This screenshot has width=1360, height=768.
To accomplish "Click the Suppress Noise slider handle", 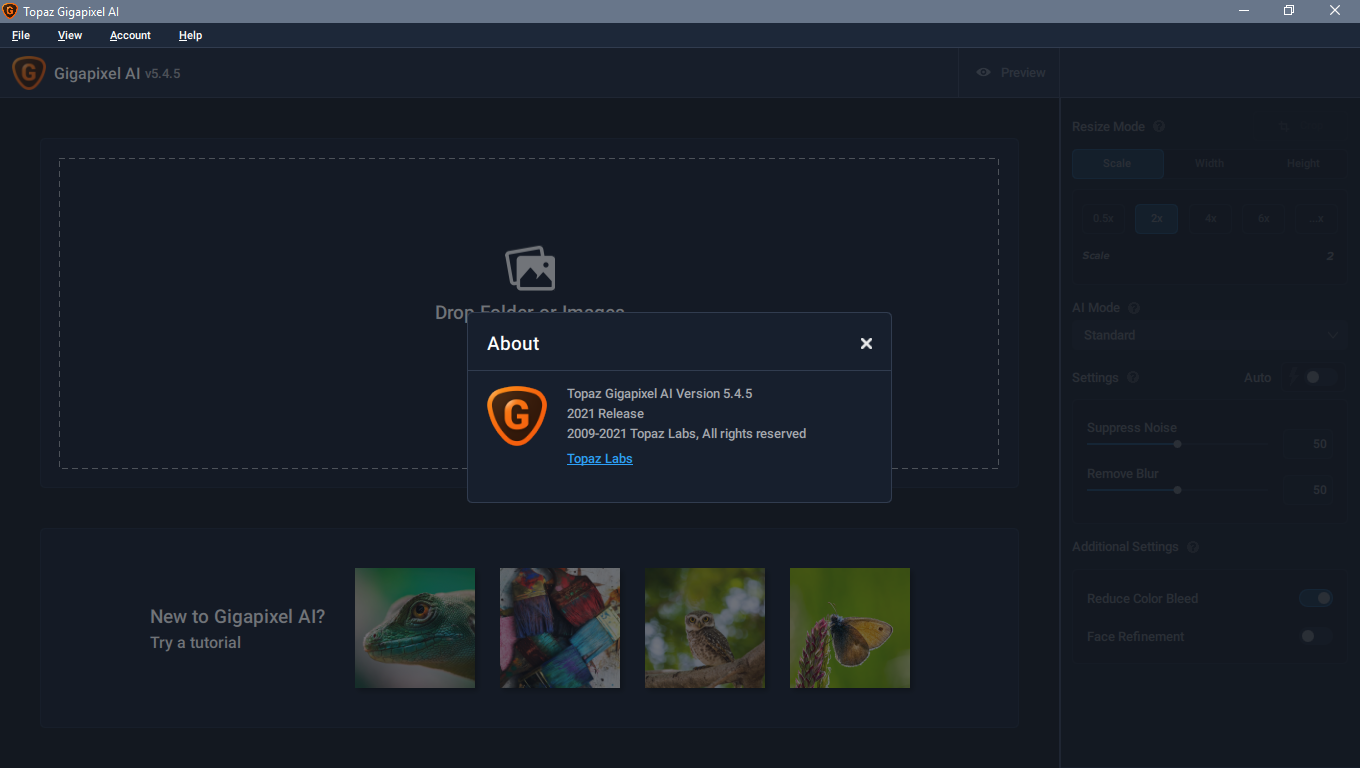I will (1178, 444).
